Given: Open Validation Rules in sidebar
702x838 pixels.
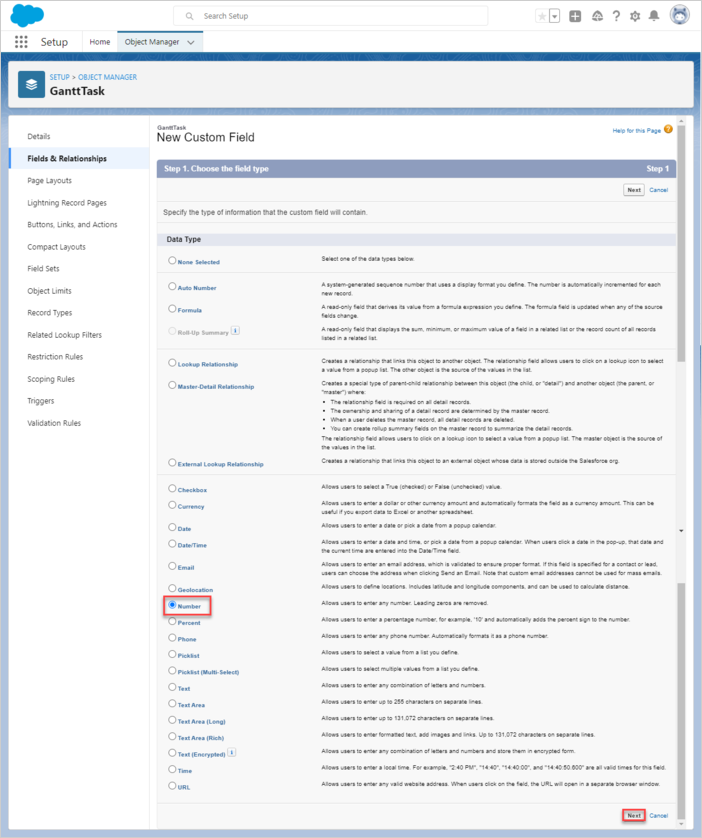Looking at the screenshot, I should [54, 423].
